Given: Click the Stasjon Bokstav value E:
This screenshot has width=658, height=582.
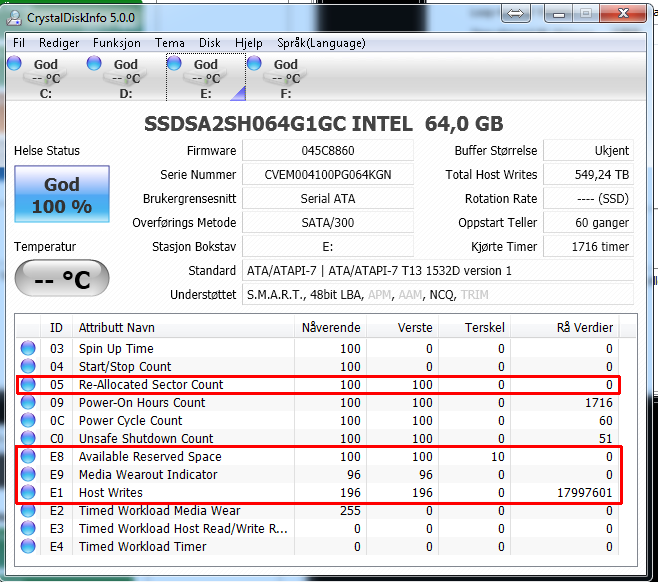Looking at the screenshot, I should pos(328,246).
